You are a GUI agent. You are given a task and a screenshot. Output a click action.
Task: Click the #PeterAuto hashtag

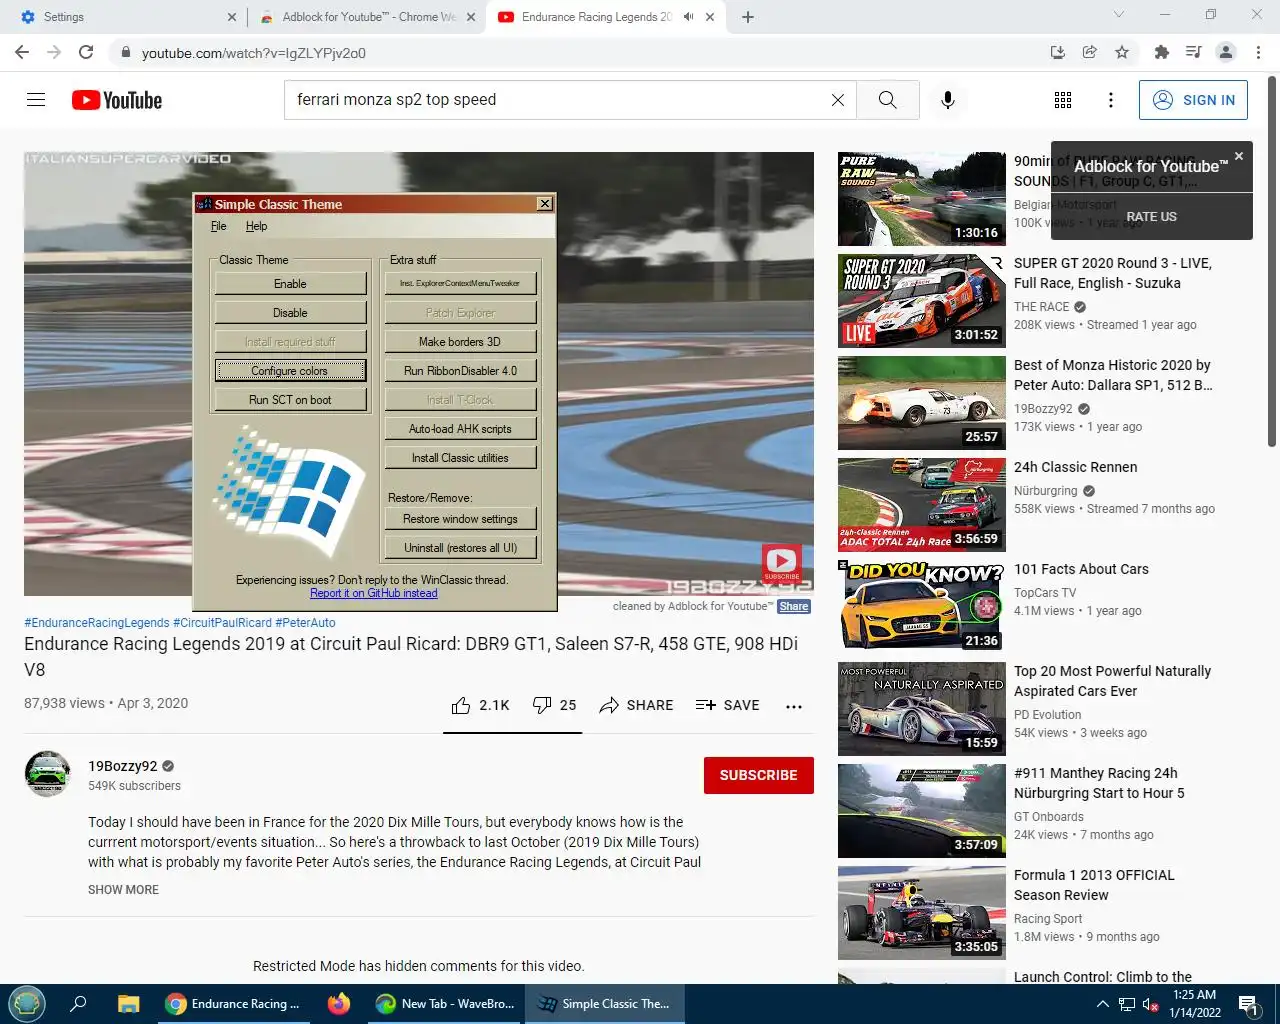tap(305, 622)
